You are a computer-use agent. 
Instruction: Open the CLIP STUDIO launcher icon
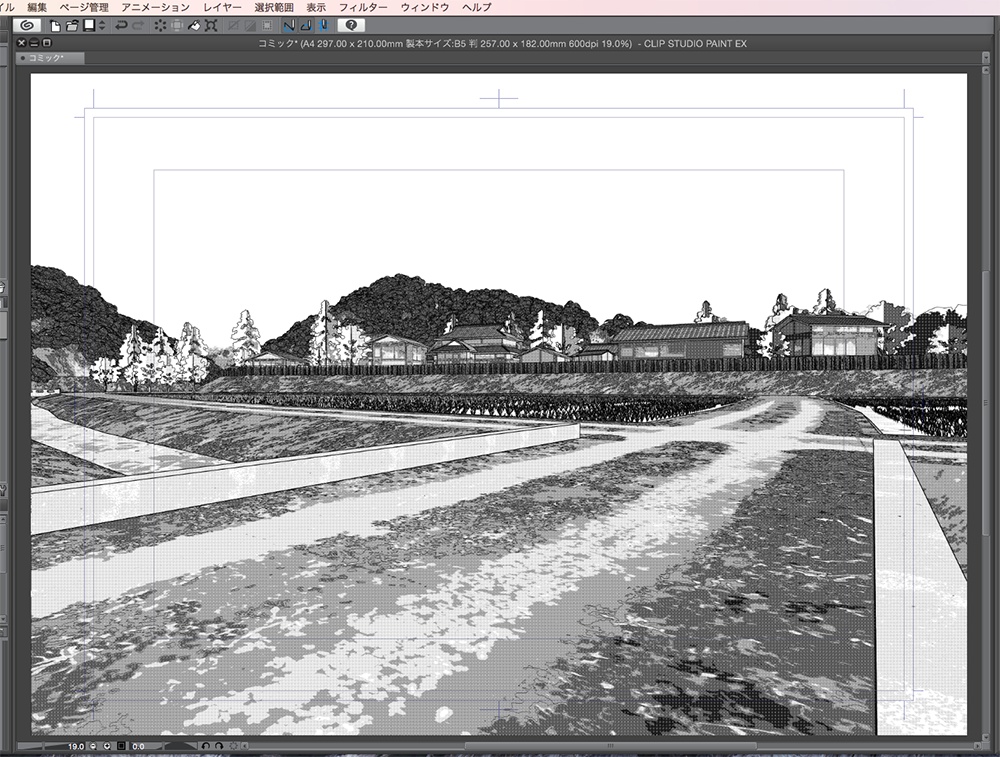click(27, 26)
